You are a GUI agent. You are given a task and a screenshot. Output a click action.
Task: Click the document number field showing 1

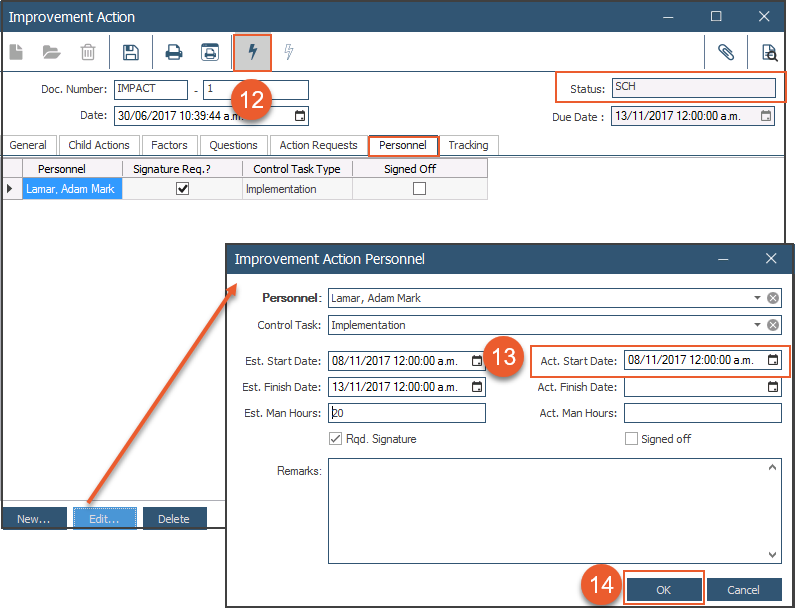256,90
